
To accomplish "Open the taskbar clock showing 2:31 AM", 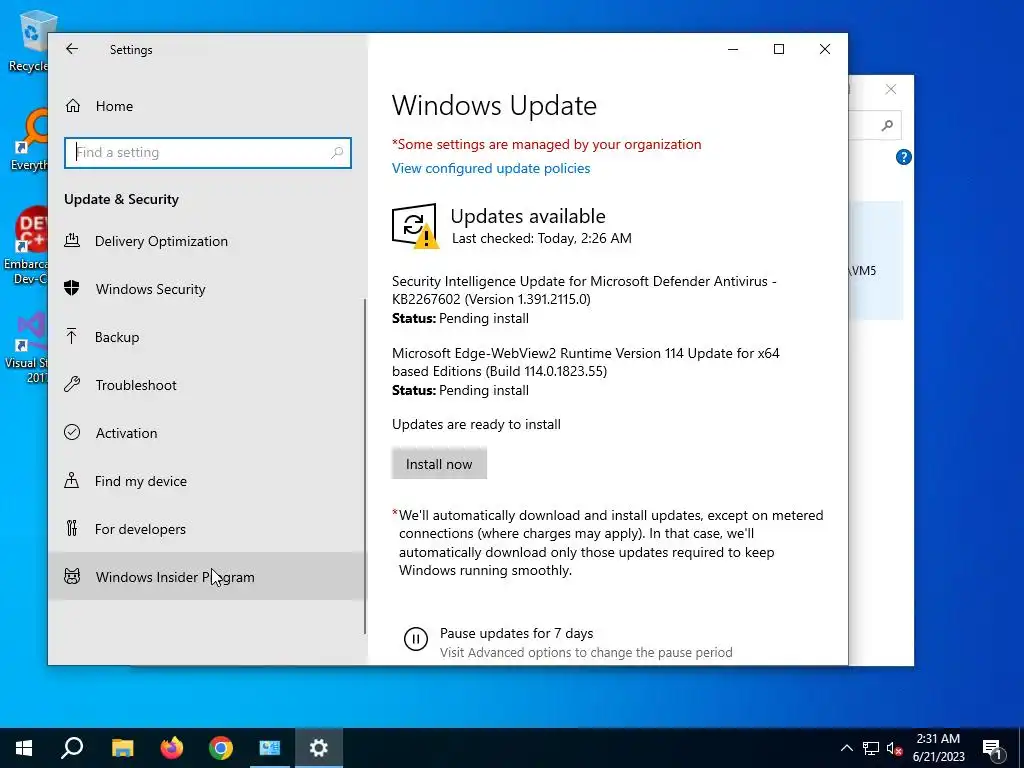I will [x=938, y=748].
